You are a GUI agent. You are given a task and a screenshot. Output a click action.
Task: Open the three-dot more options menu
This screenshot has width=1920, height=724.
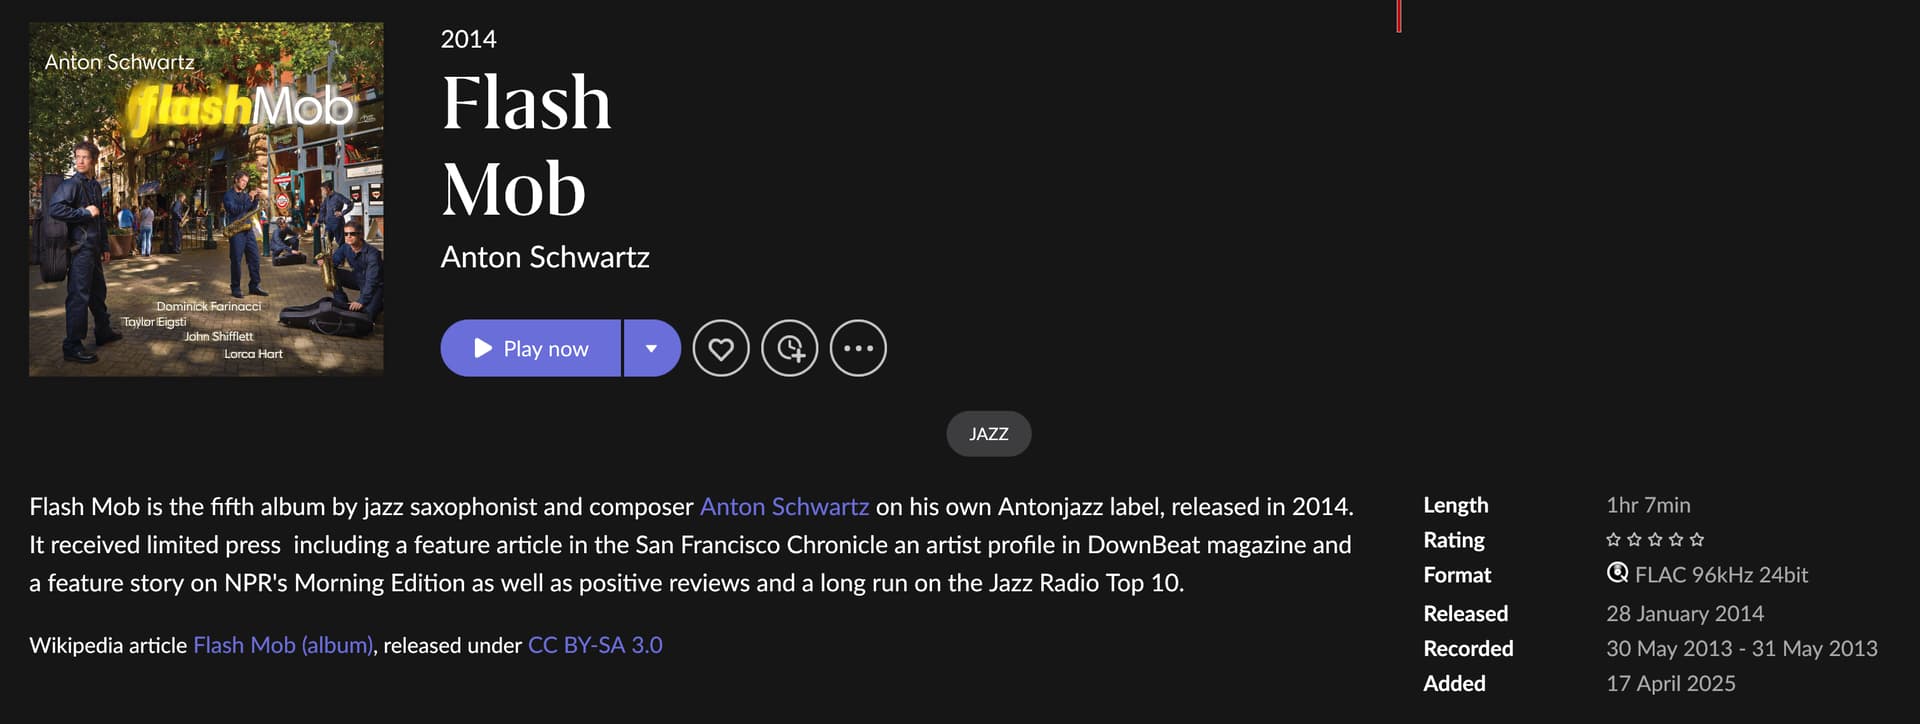pos(858,348)
